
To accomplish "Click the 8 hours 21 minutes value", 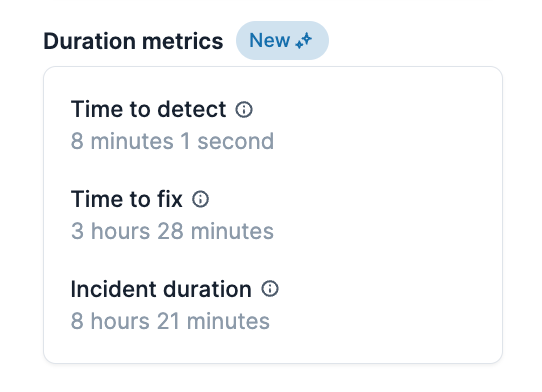I will 170,321.
